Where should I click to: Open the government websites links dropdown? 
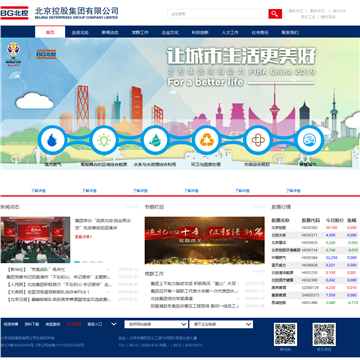point(156,324)
